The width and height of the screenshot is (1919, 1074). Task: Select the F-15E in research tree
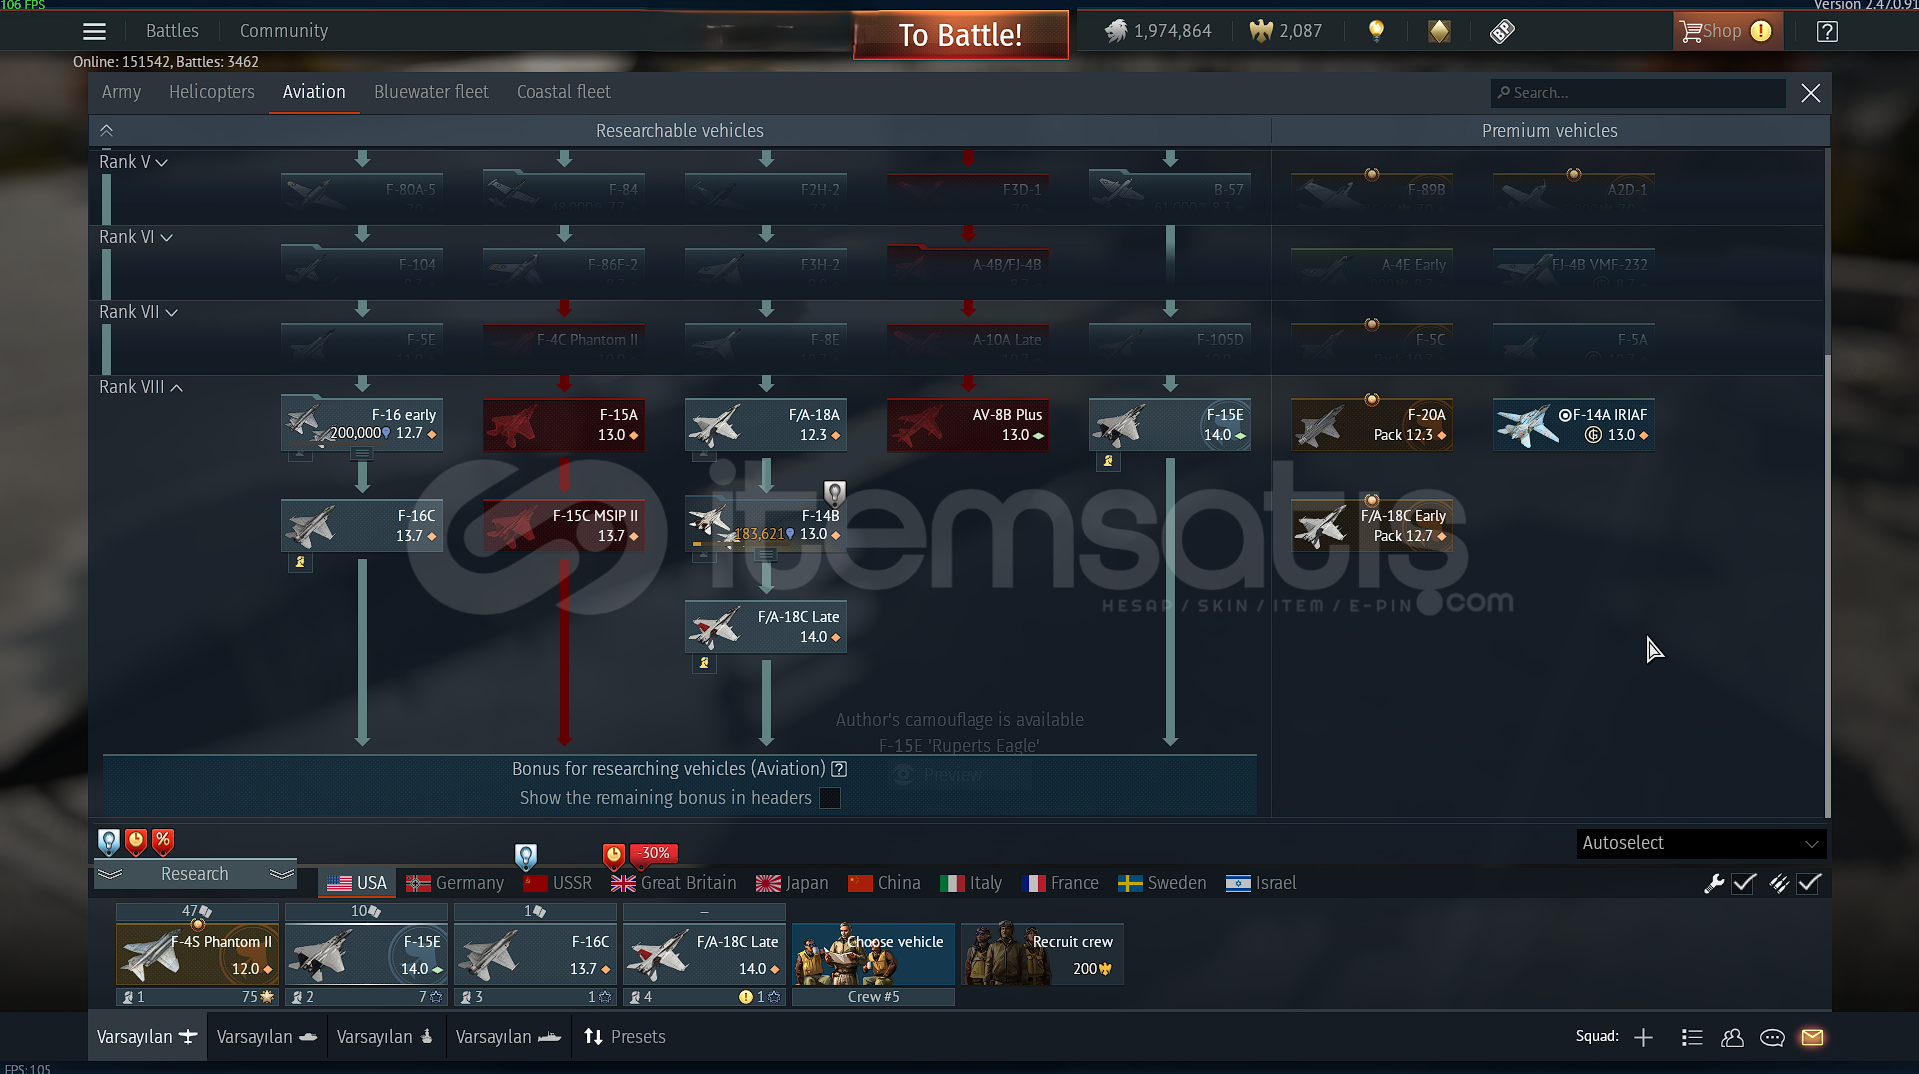pos(1170,424)
